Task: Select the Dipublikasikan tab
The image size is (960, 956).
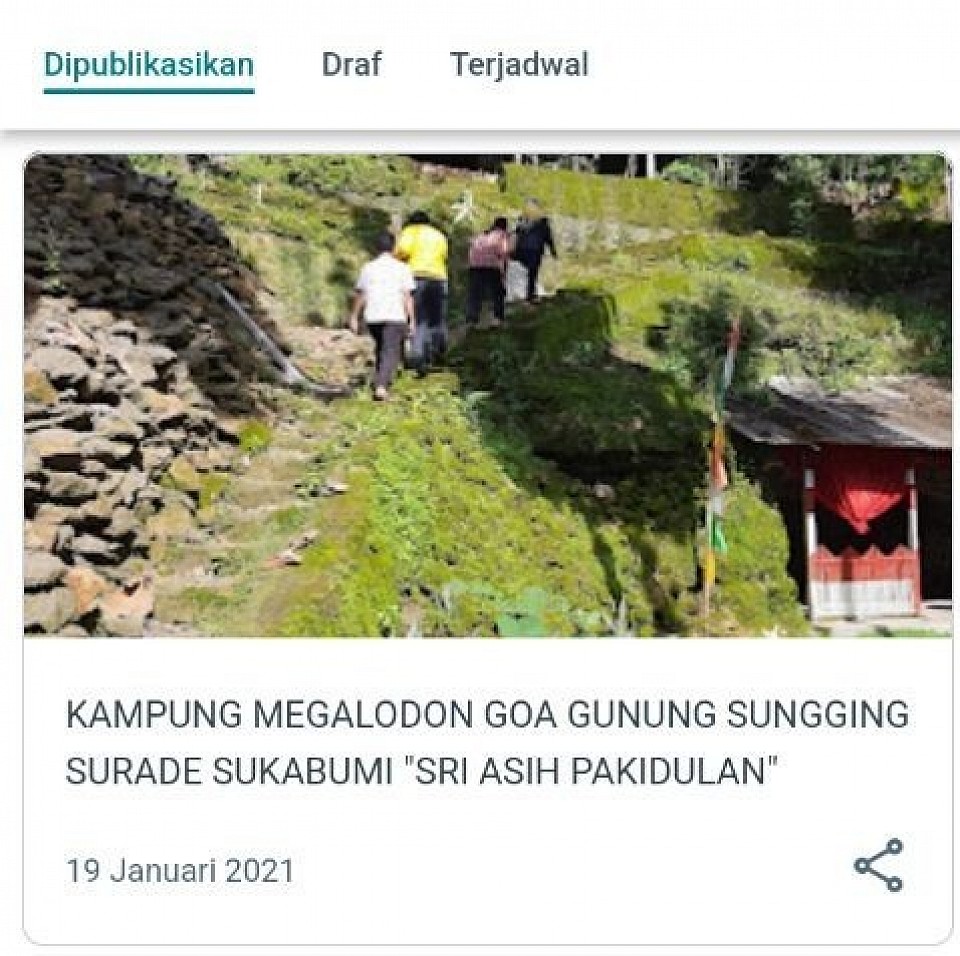Action: 149,66
